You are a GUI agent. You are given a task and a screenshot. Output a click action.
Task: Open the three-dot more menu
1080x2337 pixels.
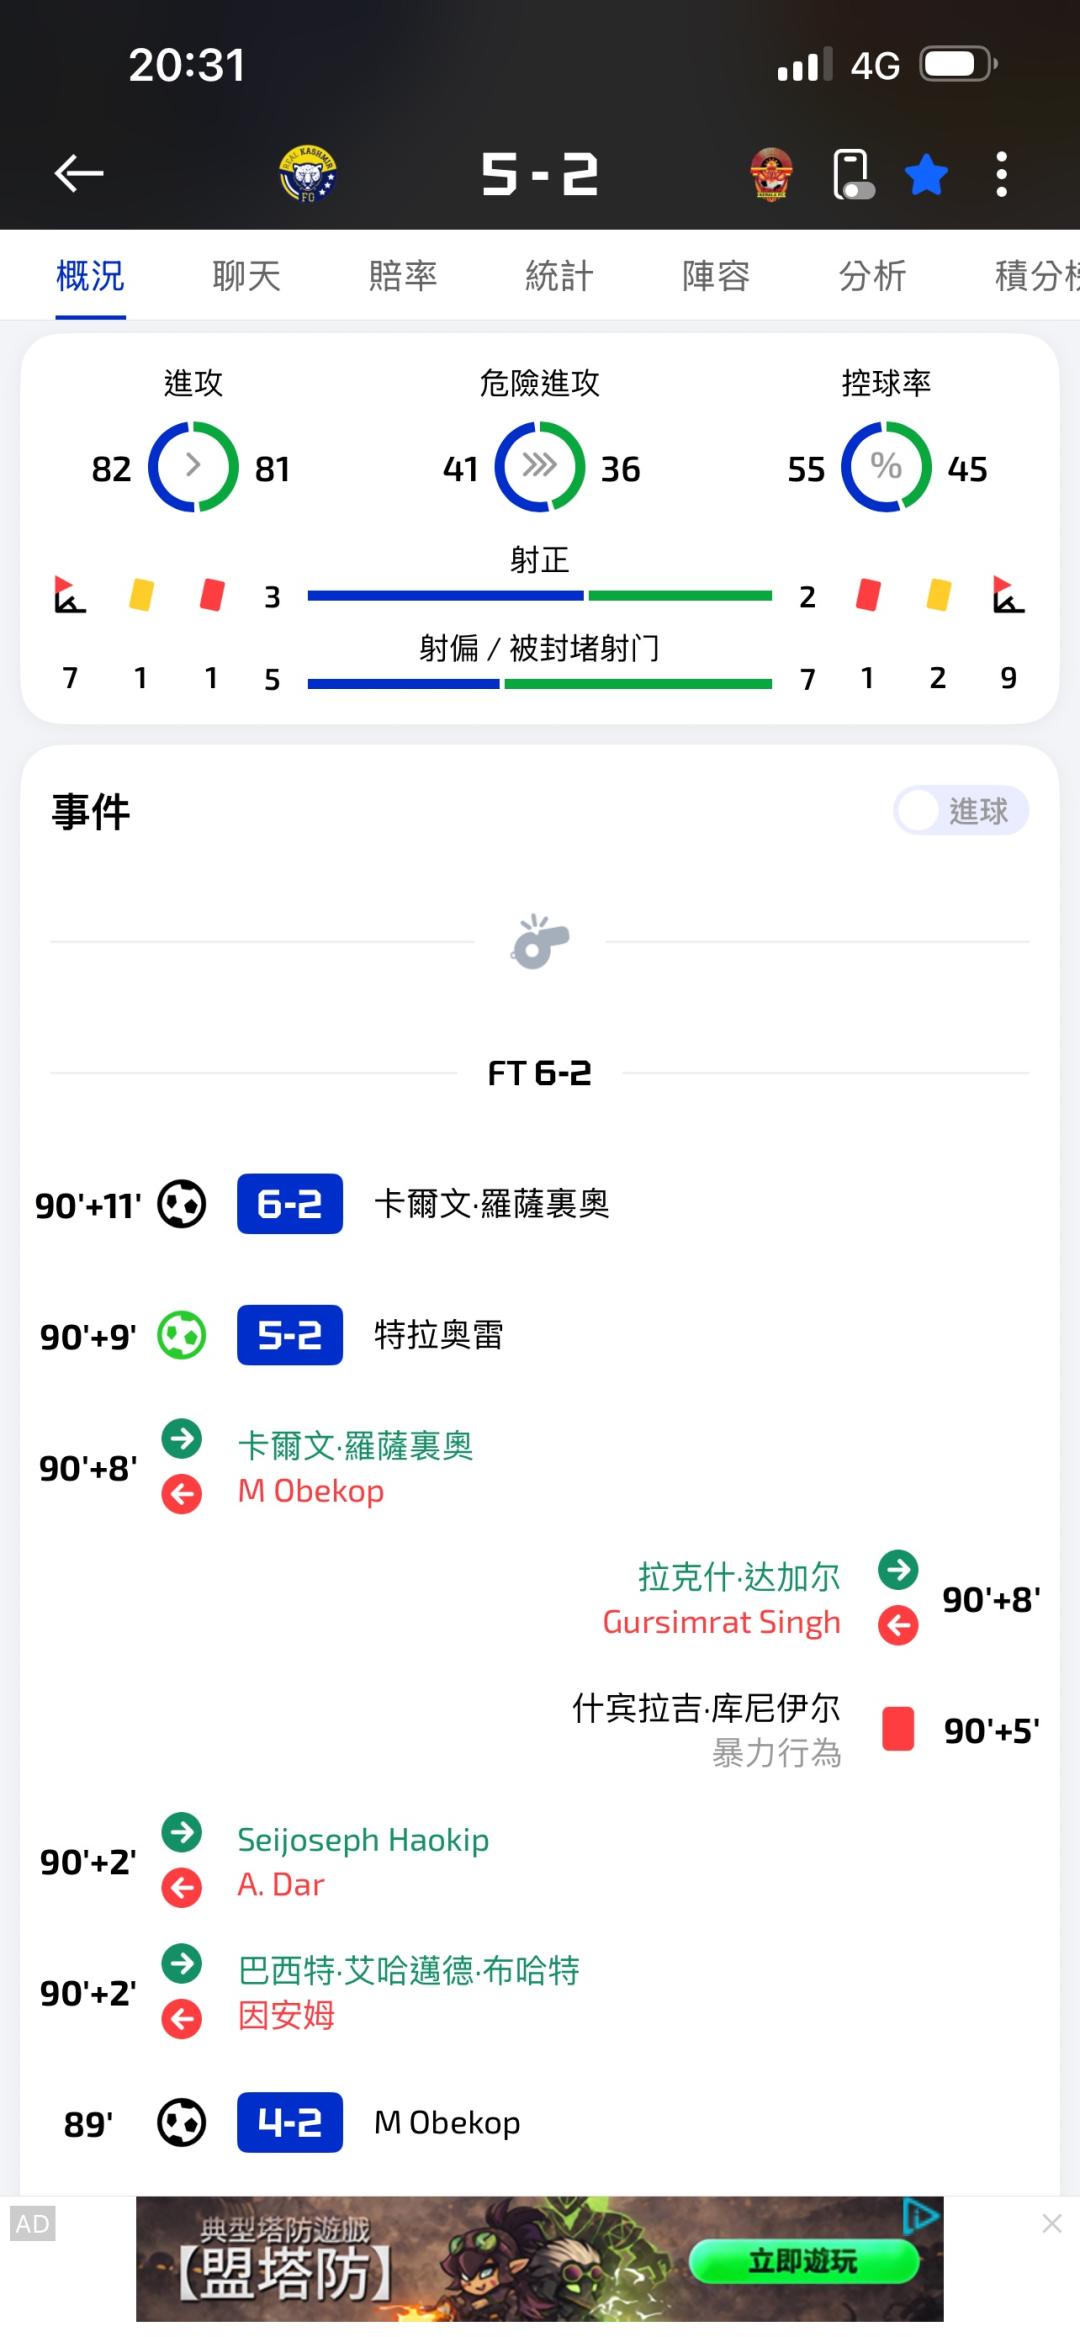coord(1001,174)
